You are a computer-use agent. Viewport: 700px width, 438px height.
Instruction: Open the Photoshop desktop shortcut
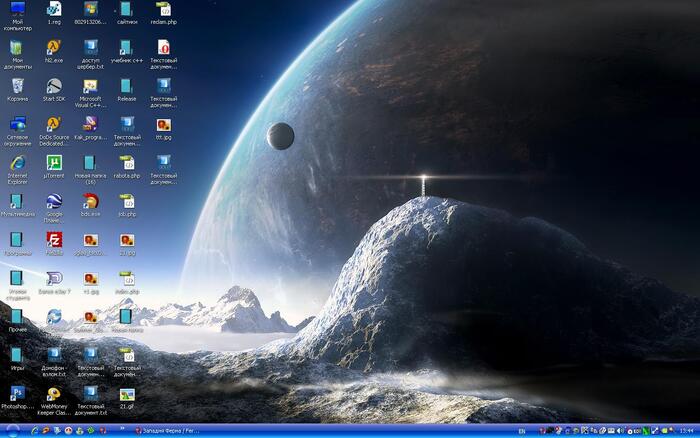(17, 394)
